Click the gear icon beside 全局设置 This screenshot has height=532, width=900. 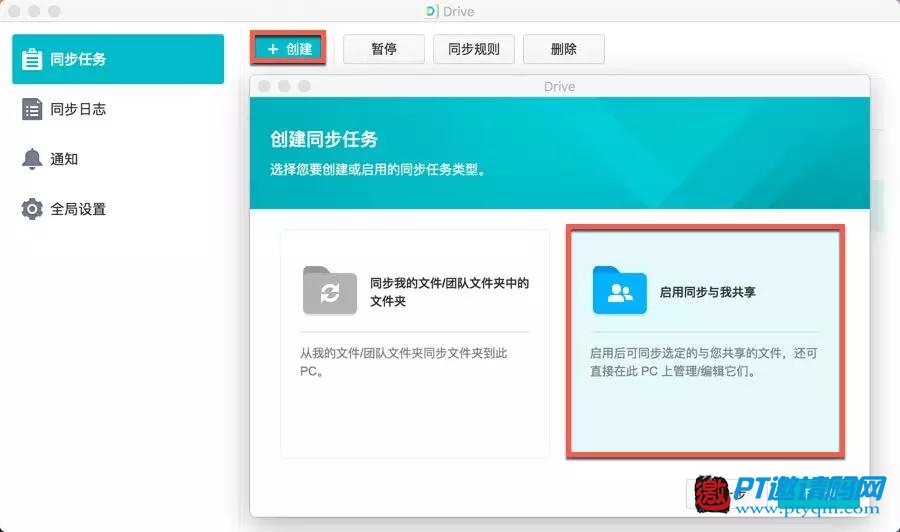32,209
